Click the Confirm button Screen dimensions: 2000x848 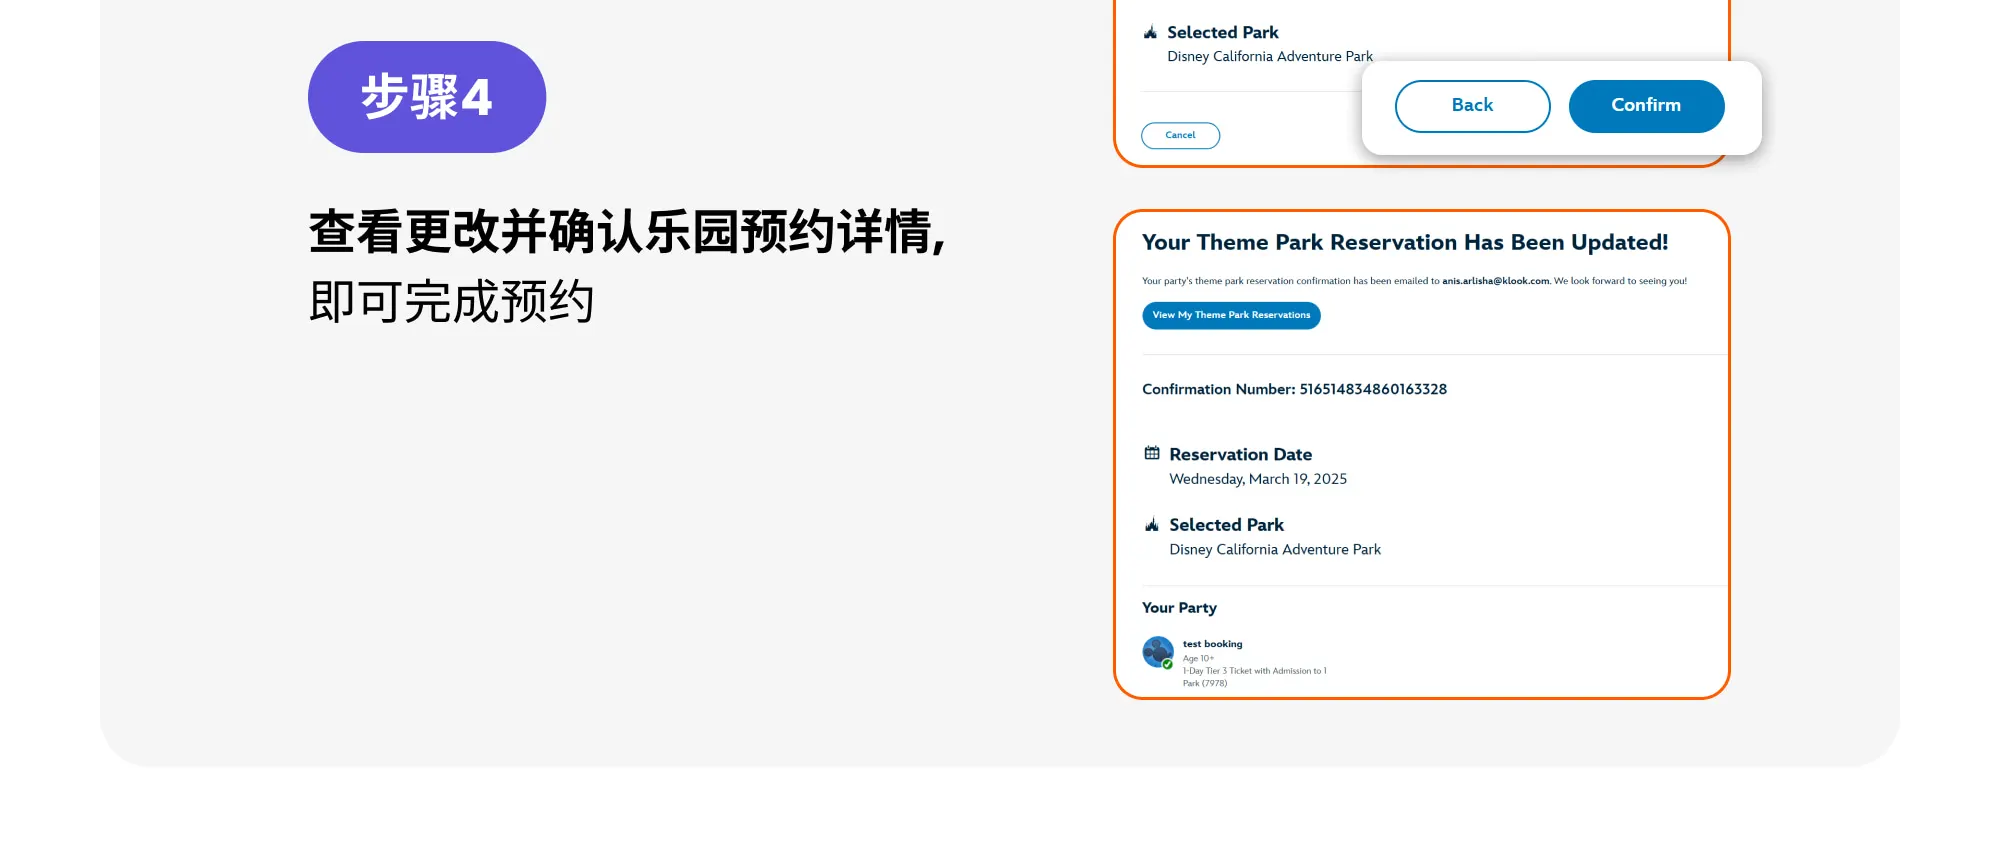(1646, 106)
